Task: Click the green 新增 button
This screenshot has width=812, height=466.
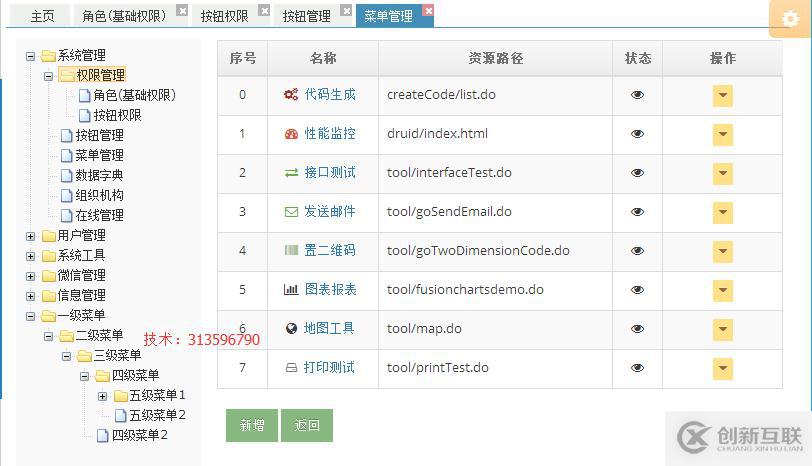Action: (252, 425)
